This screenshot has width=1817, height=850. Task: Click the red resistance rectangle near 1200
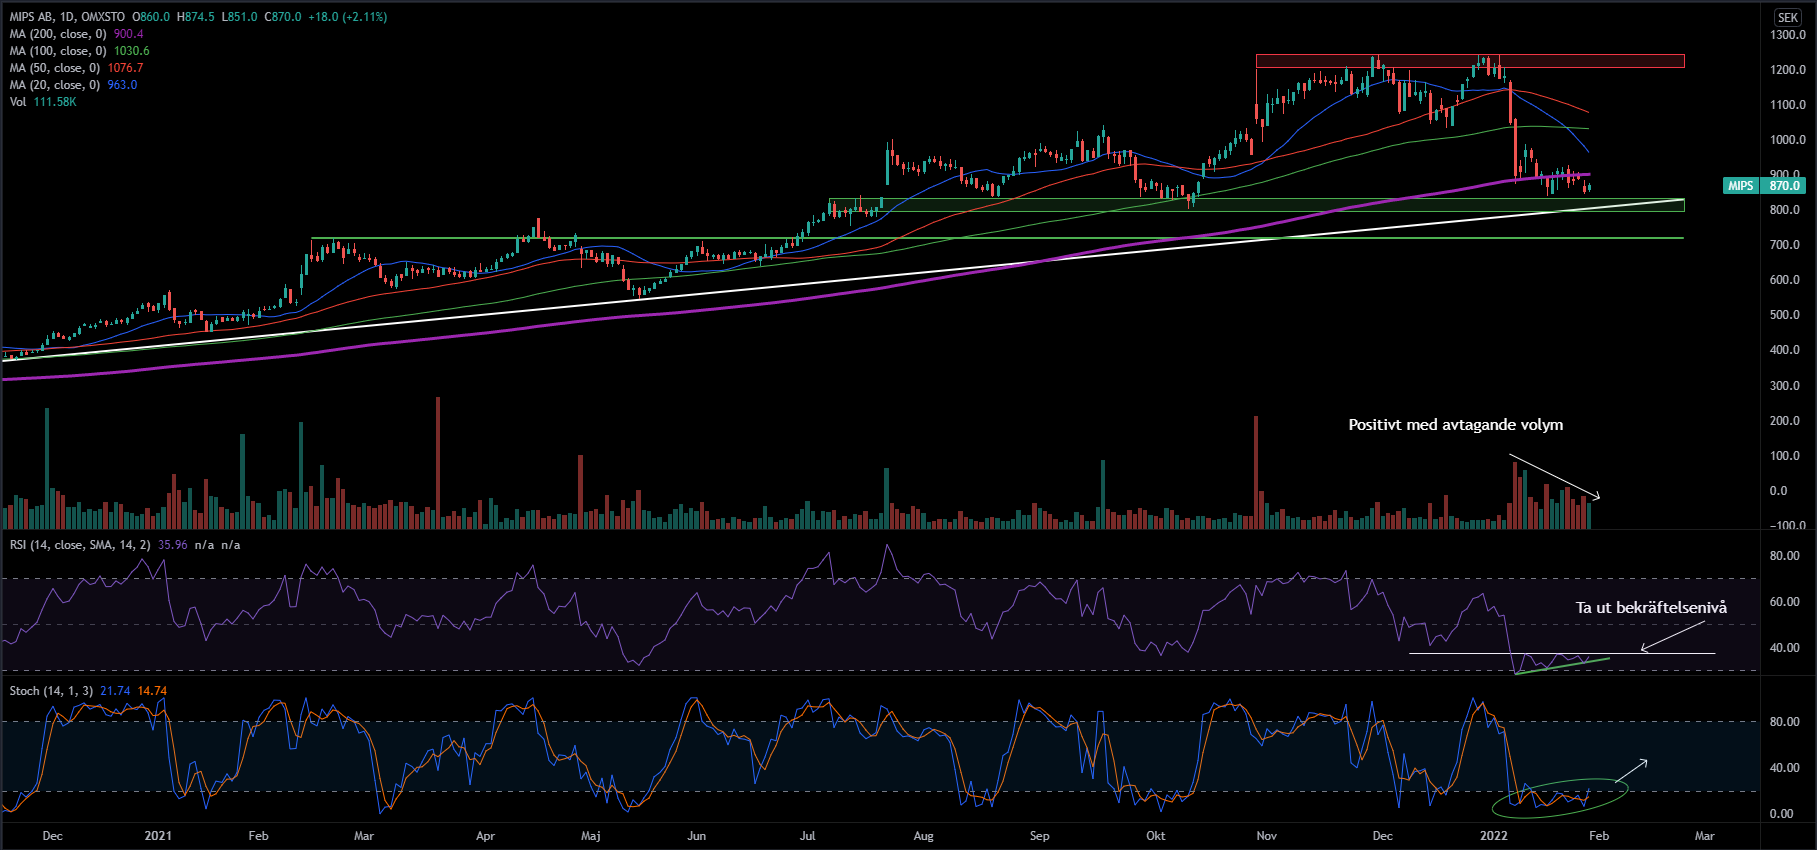point(1470,61)
